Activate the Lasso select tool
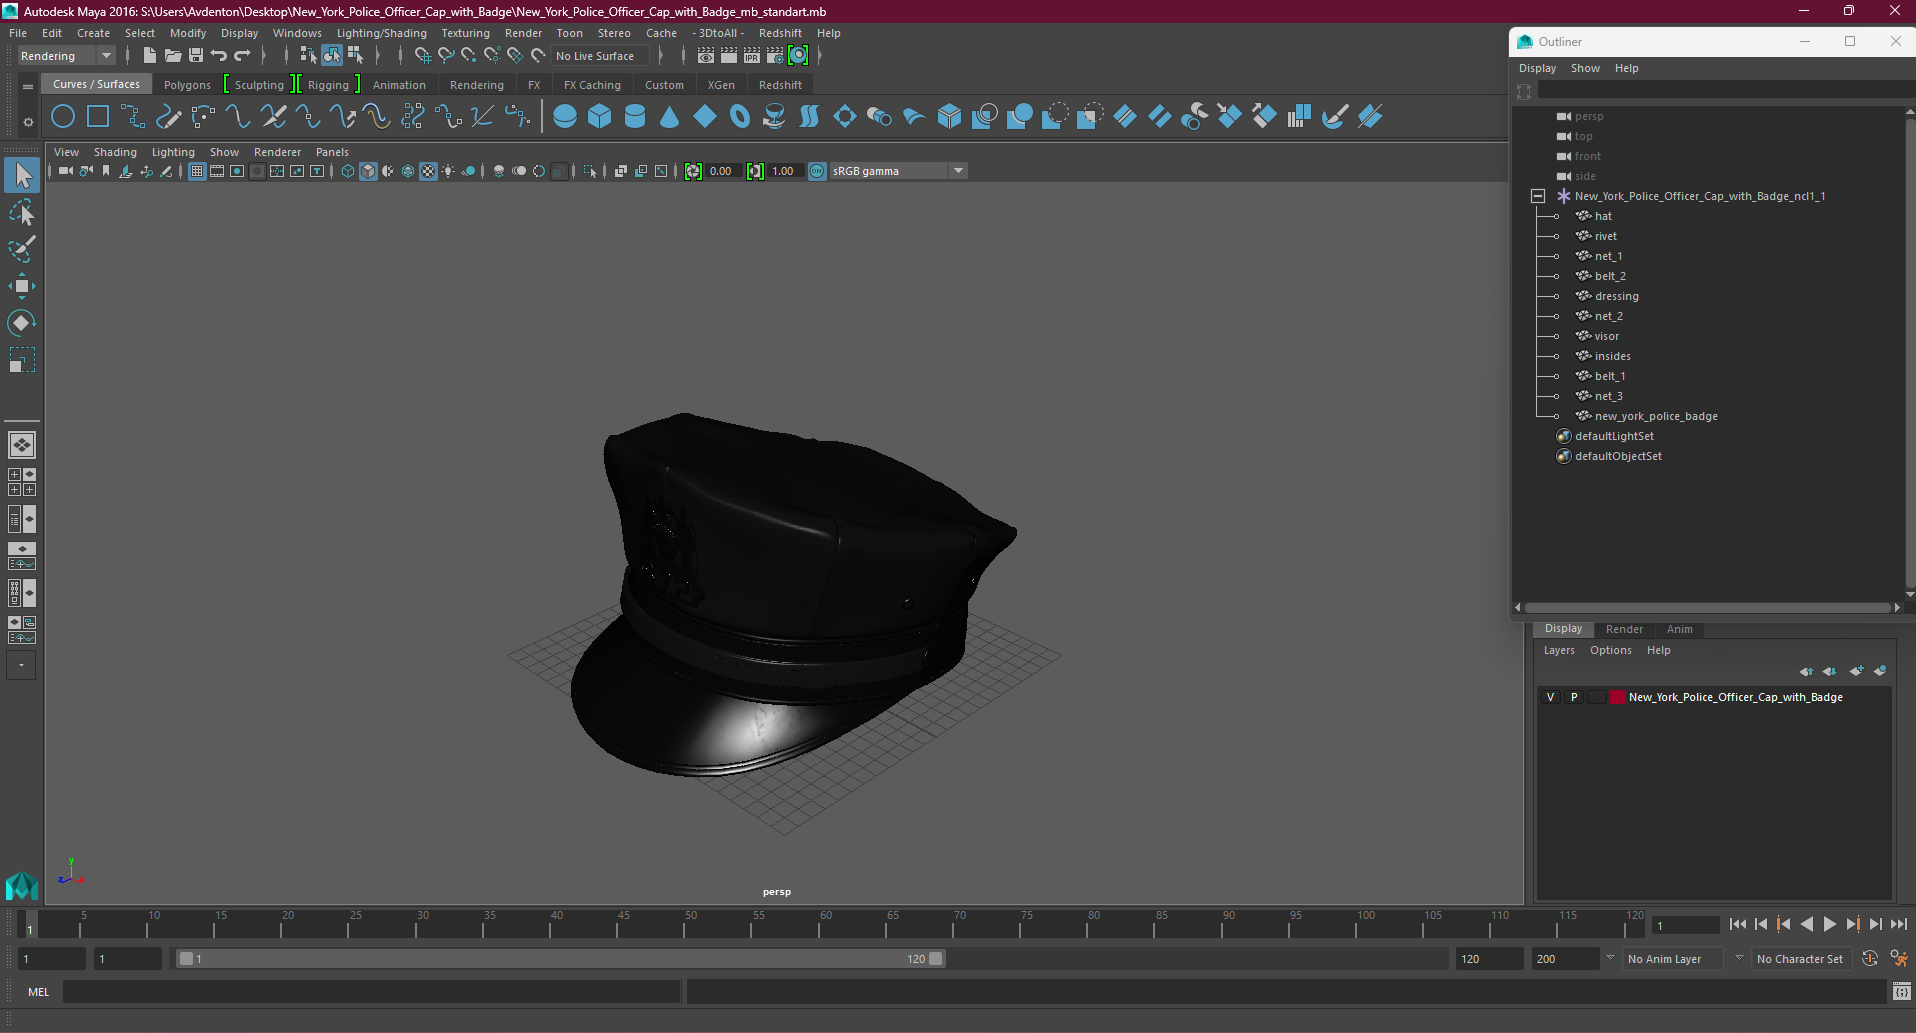This screenshot has width=1916, height=1033. click(x=22, y=213)
